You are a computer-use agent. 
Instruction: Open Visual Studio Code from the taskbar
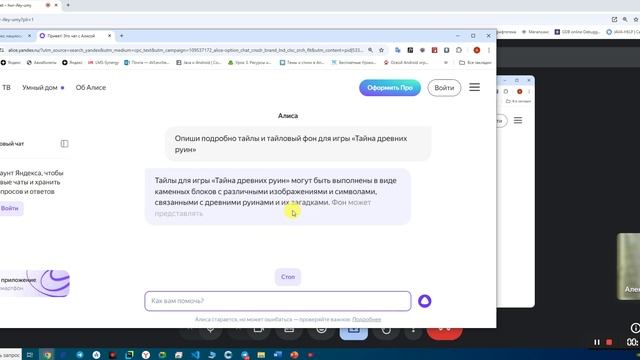point(195,355)
